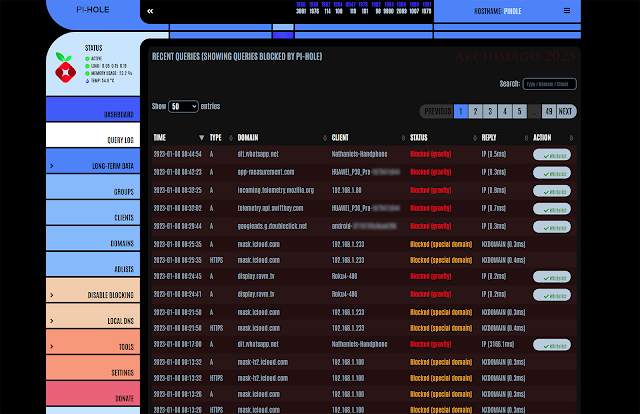Click the Memory usage status line
Viewport: 640px width, 414px height.
click(x=109, y=73)
